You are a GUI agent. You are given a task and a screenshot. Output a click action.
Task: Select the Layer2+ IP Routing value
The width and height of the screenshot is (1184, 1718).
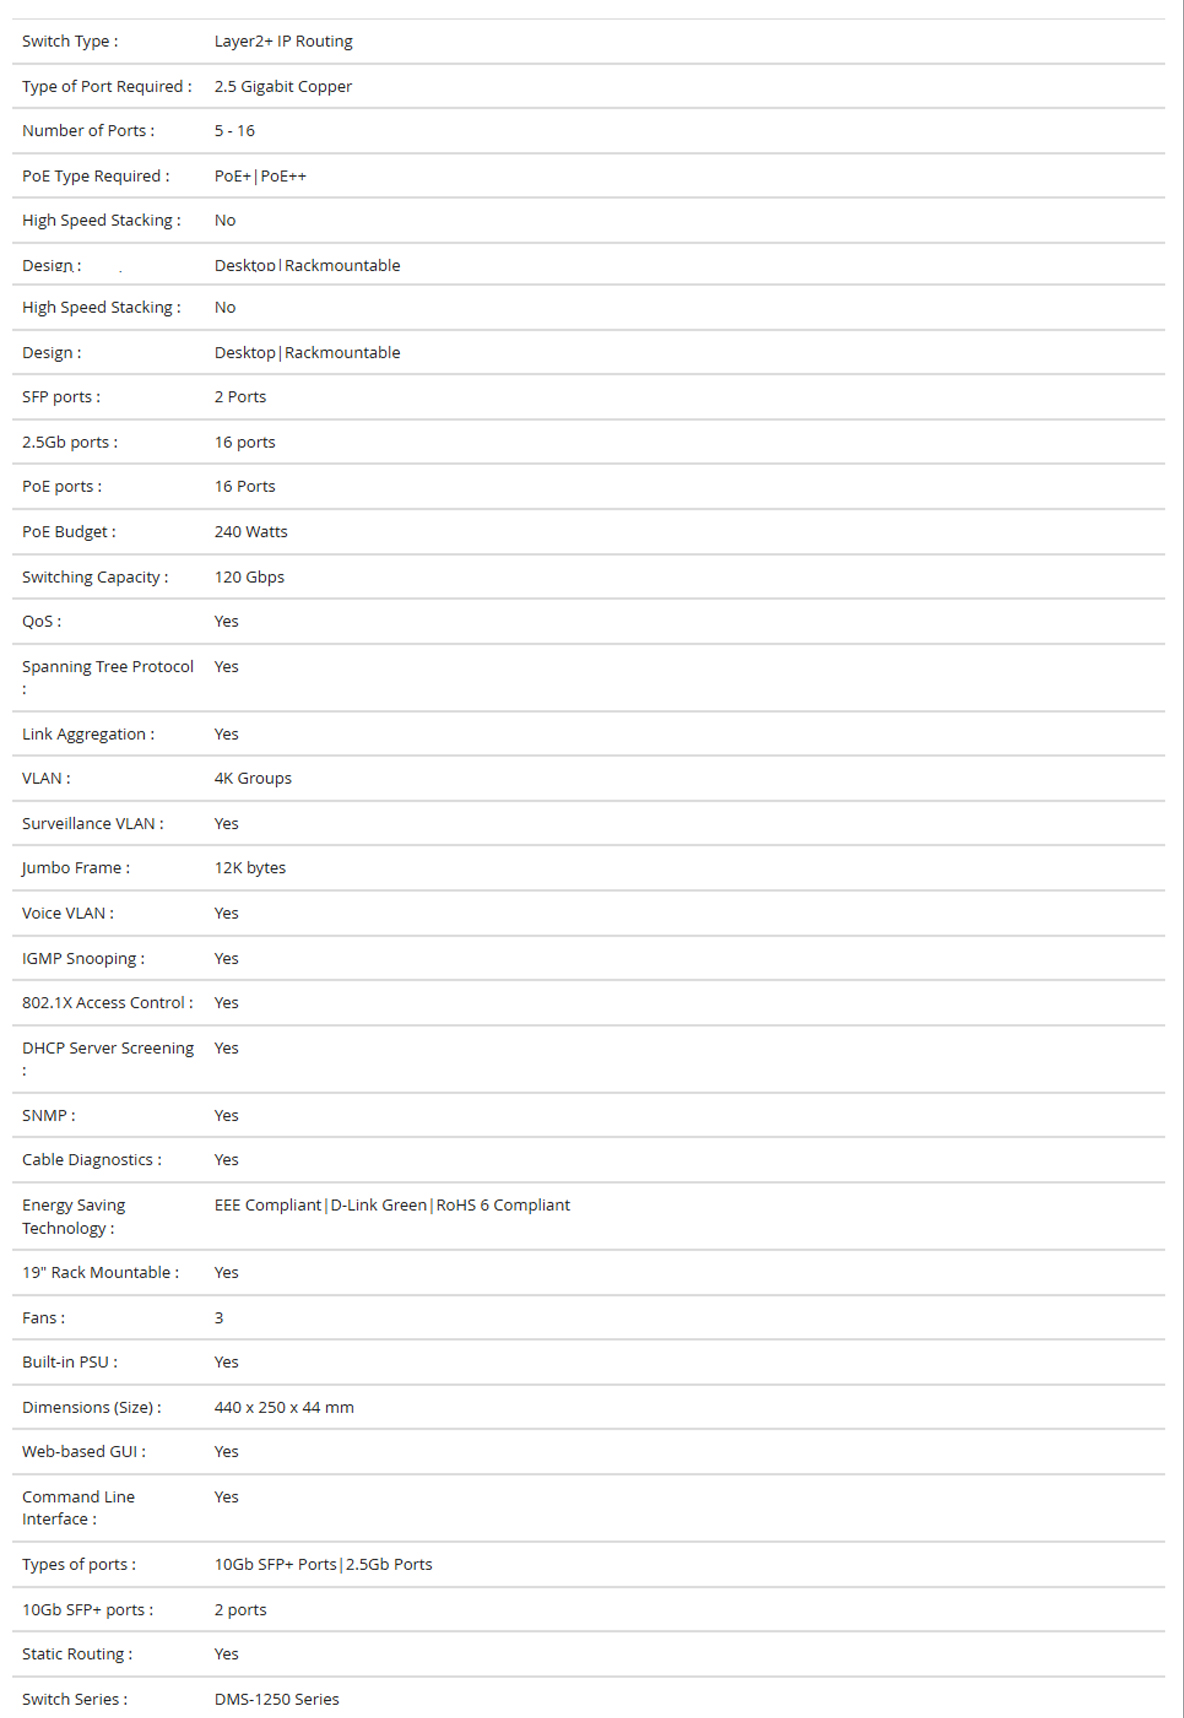[x=283, y=41]
